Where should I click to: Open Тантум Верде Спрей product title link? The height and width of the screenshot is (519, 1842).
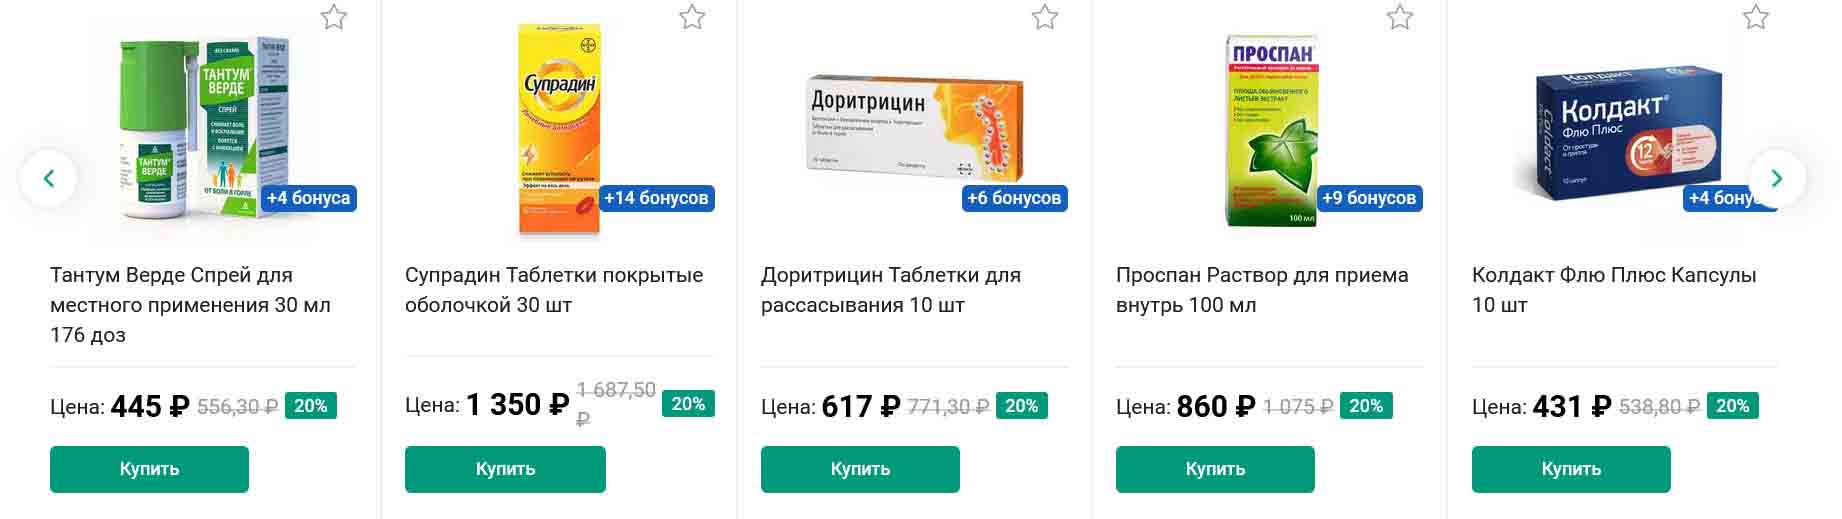pos(190,304)
